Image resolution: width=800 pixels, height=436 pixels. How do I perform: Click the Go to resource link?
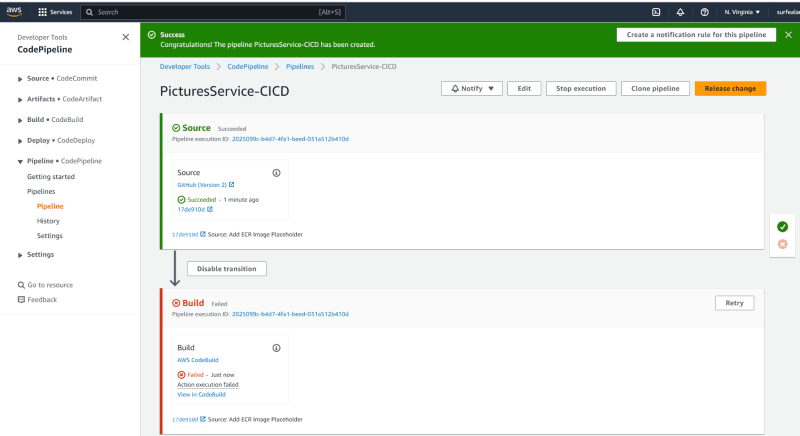(x=50, y=285)
